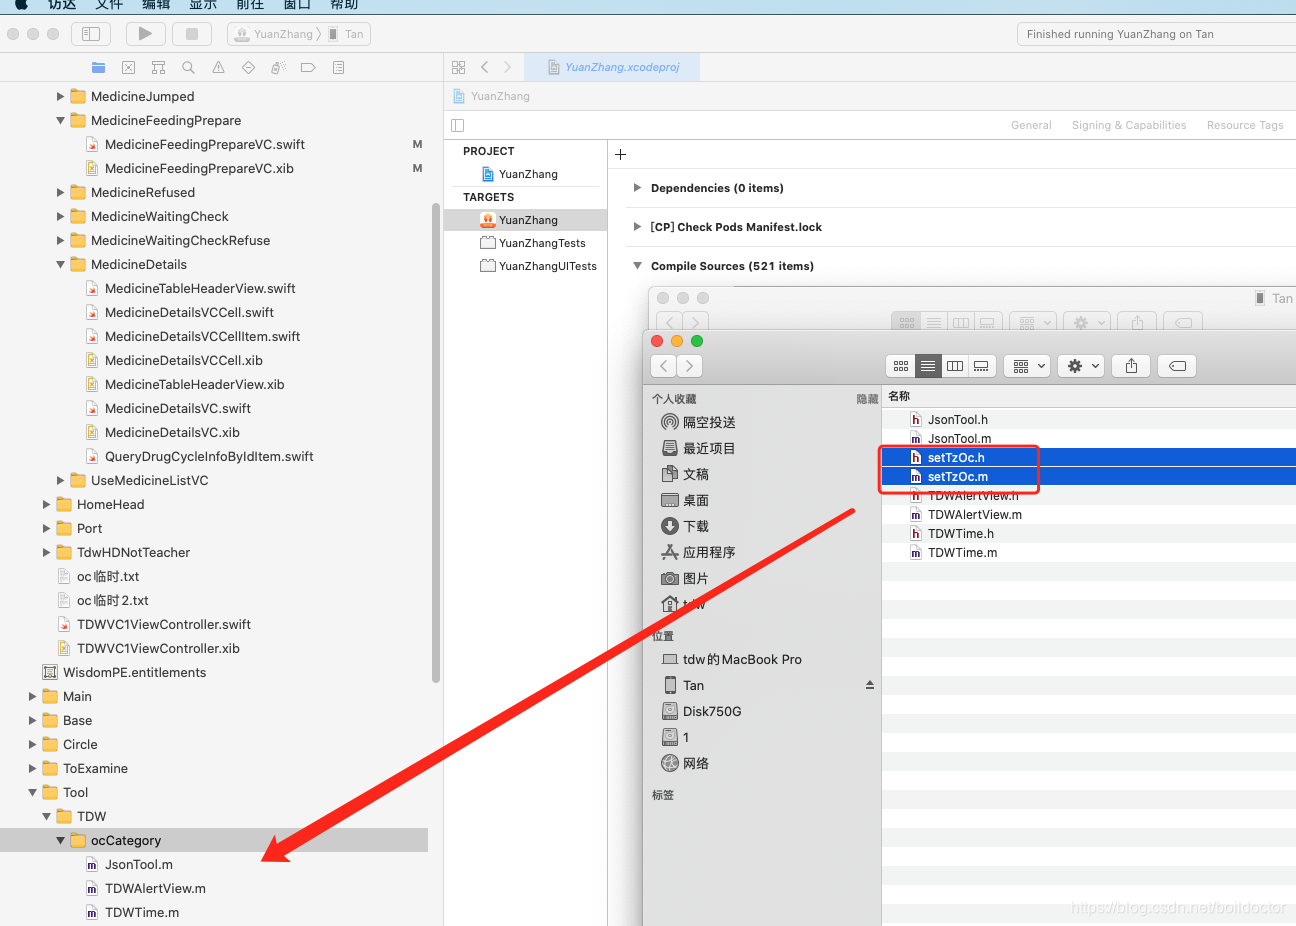Open the Report navigator icon
Viewport: 1296px width, 926px height.
tap(338, 68)
